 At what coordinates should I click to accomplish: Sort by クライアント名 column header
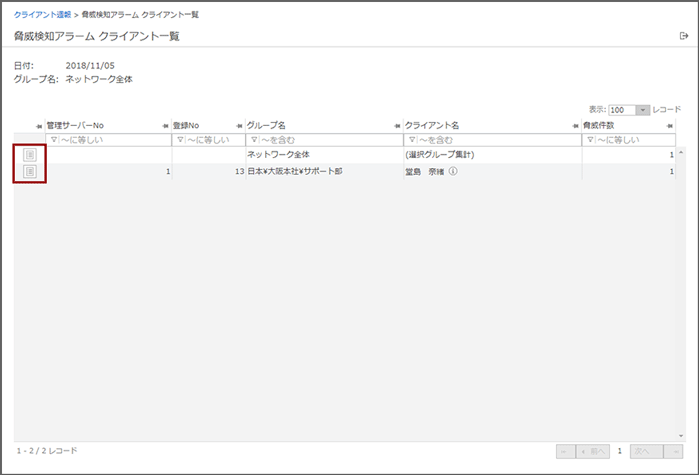(432, 126)
